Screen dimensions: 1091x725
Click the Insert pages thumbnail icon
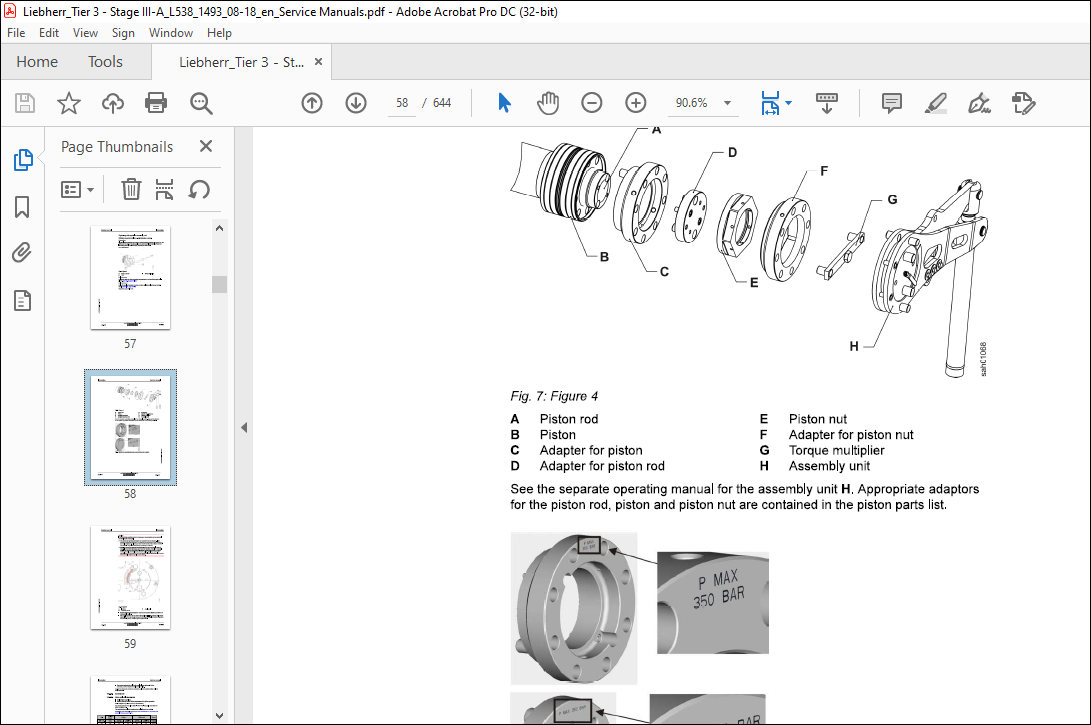coord(164,189)
